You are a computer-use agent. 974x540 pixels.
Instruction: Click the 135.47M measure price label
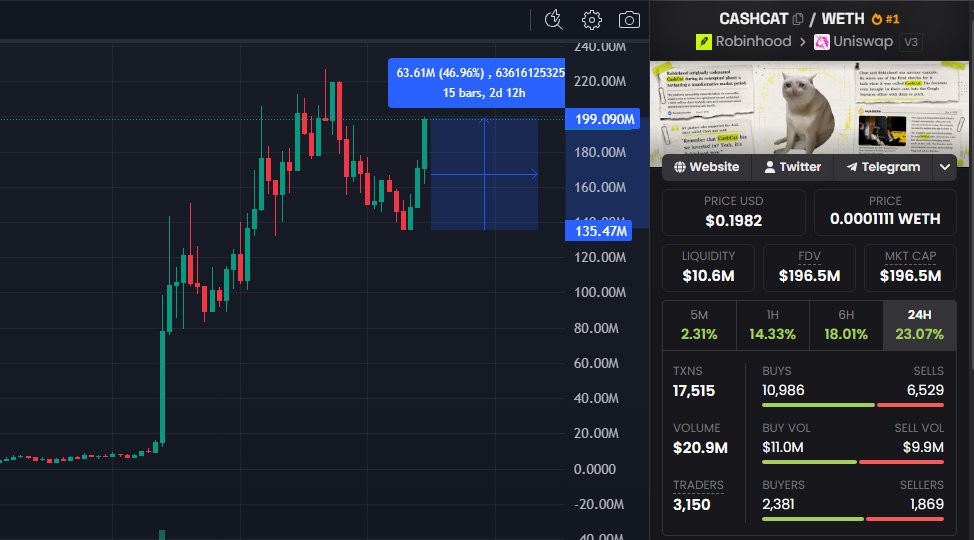point(598,231)
